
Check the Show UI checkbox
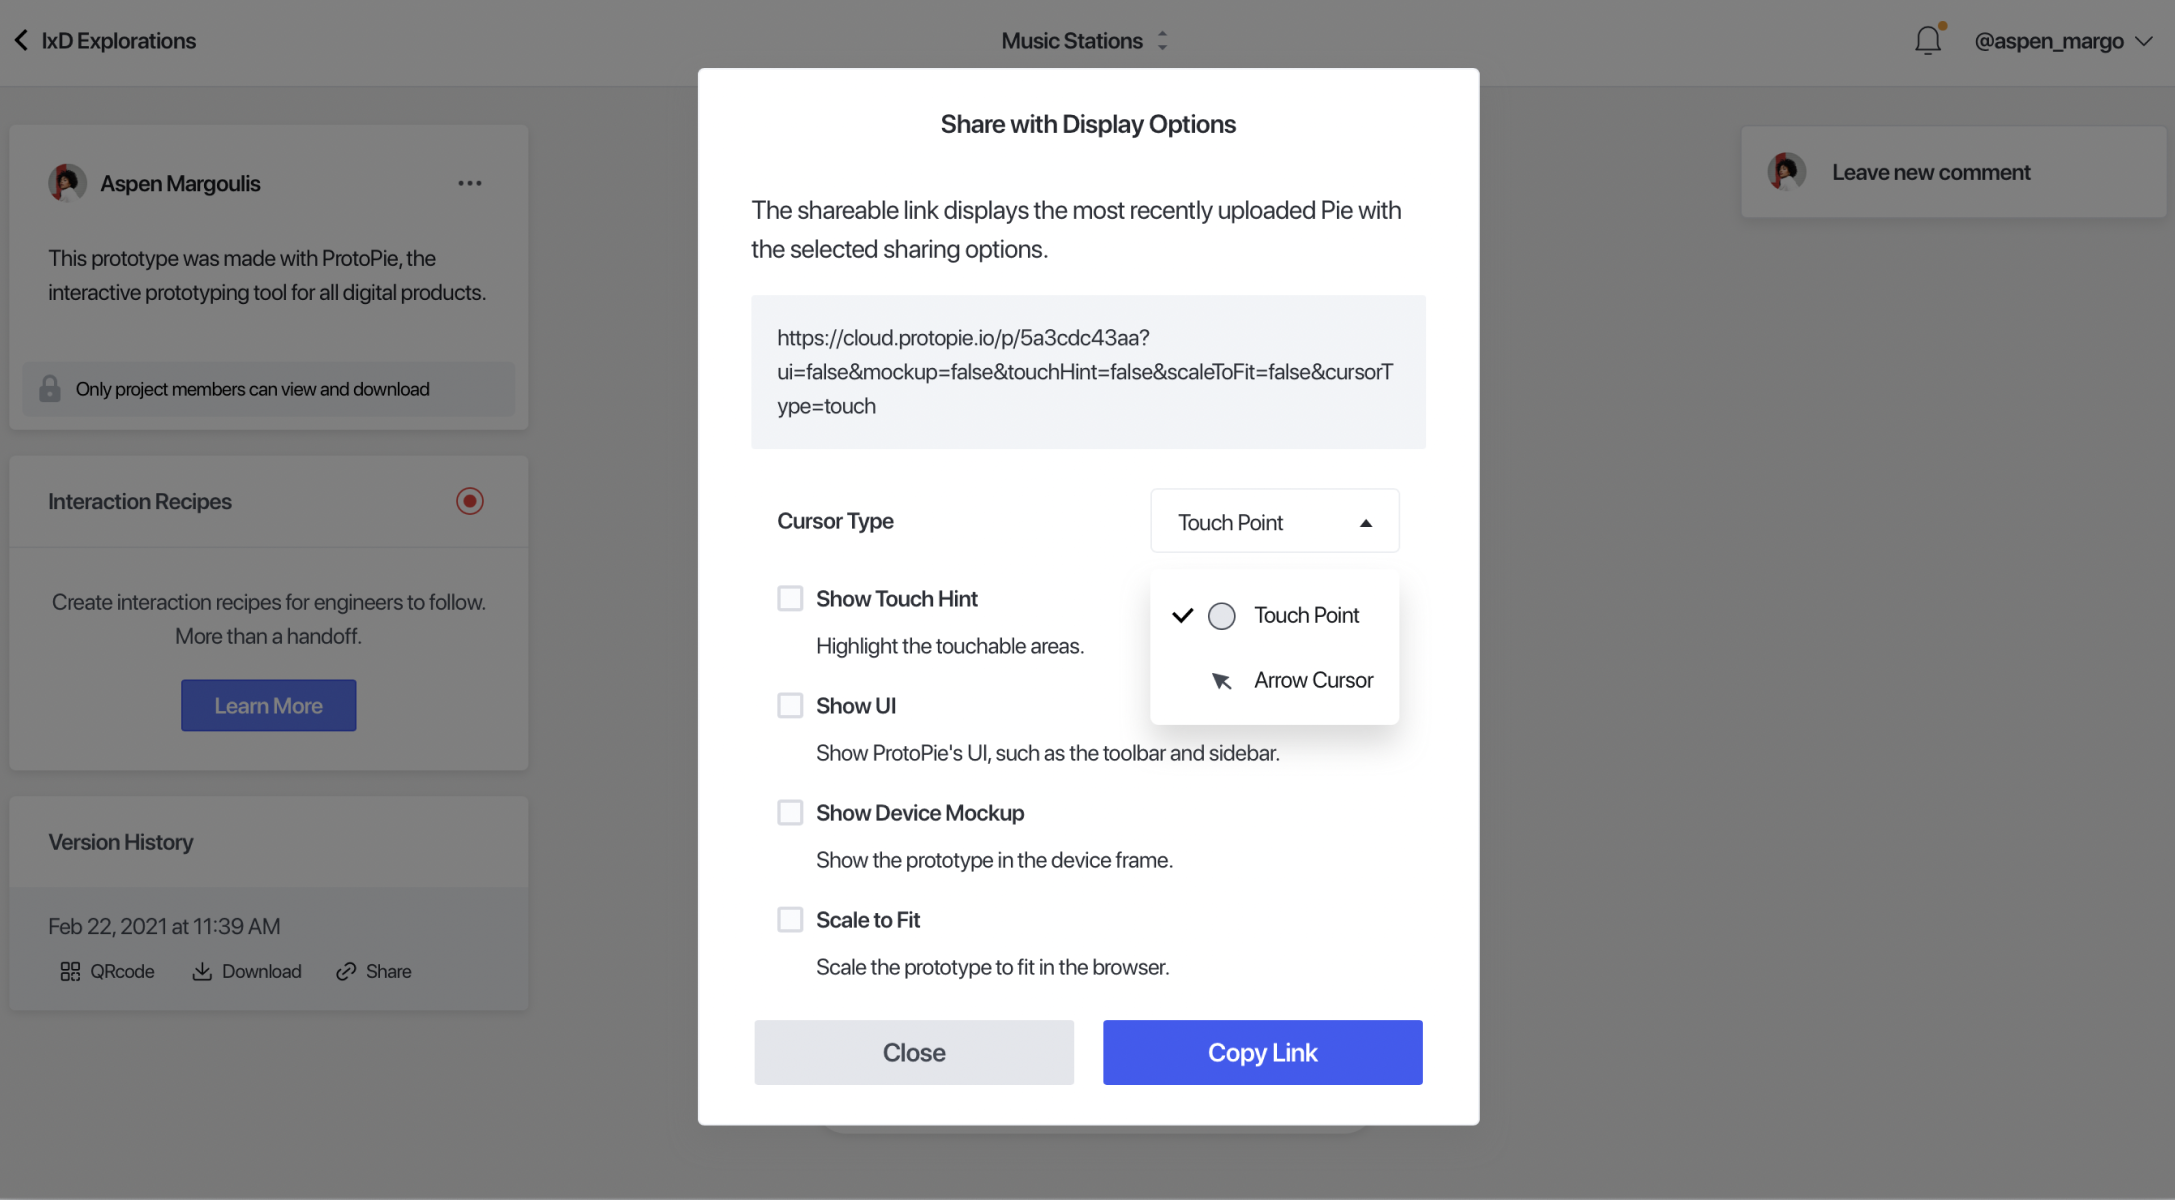(x=790, y=705)
